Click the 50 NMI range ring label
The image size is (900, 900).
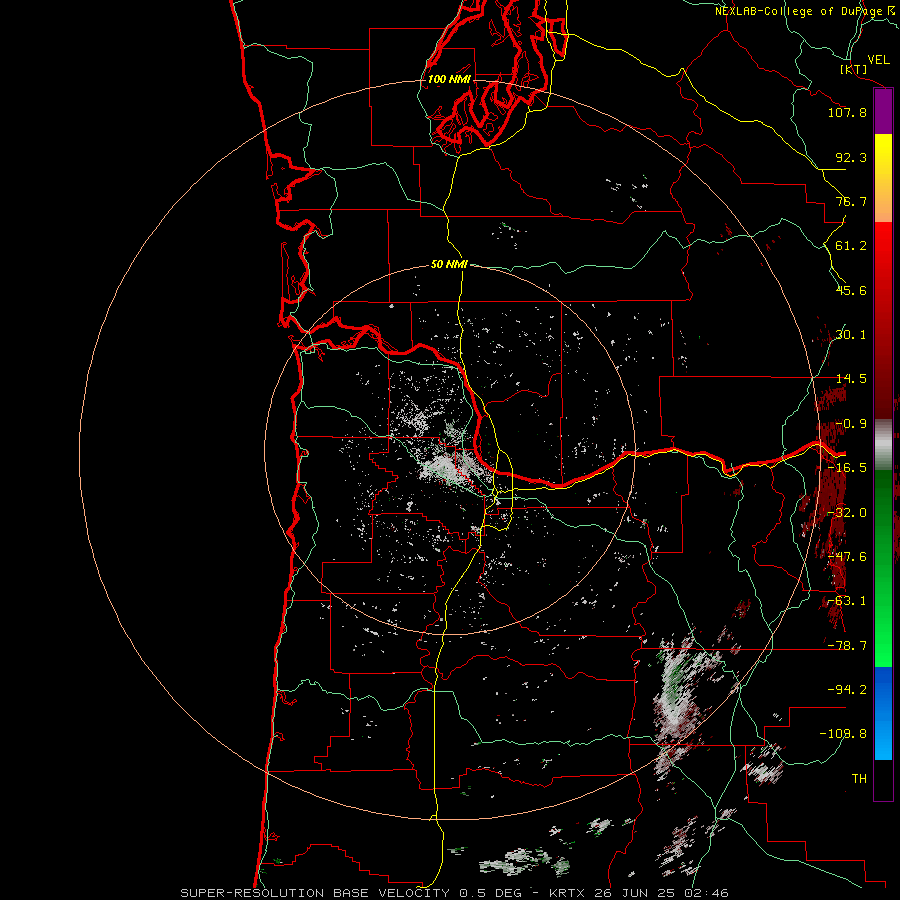449,265
